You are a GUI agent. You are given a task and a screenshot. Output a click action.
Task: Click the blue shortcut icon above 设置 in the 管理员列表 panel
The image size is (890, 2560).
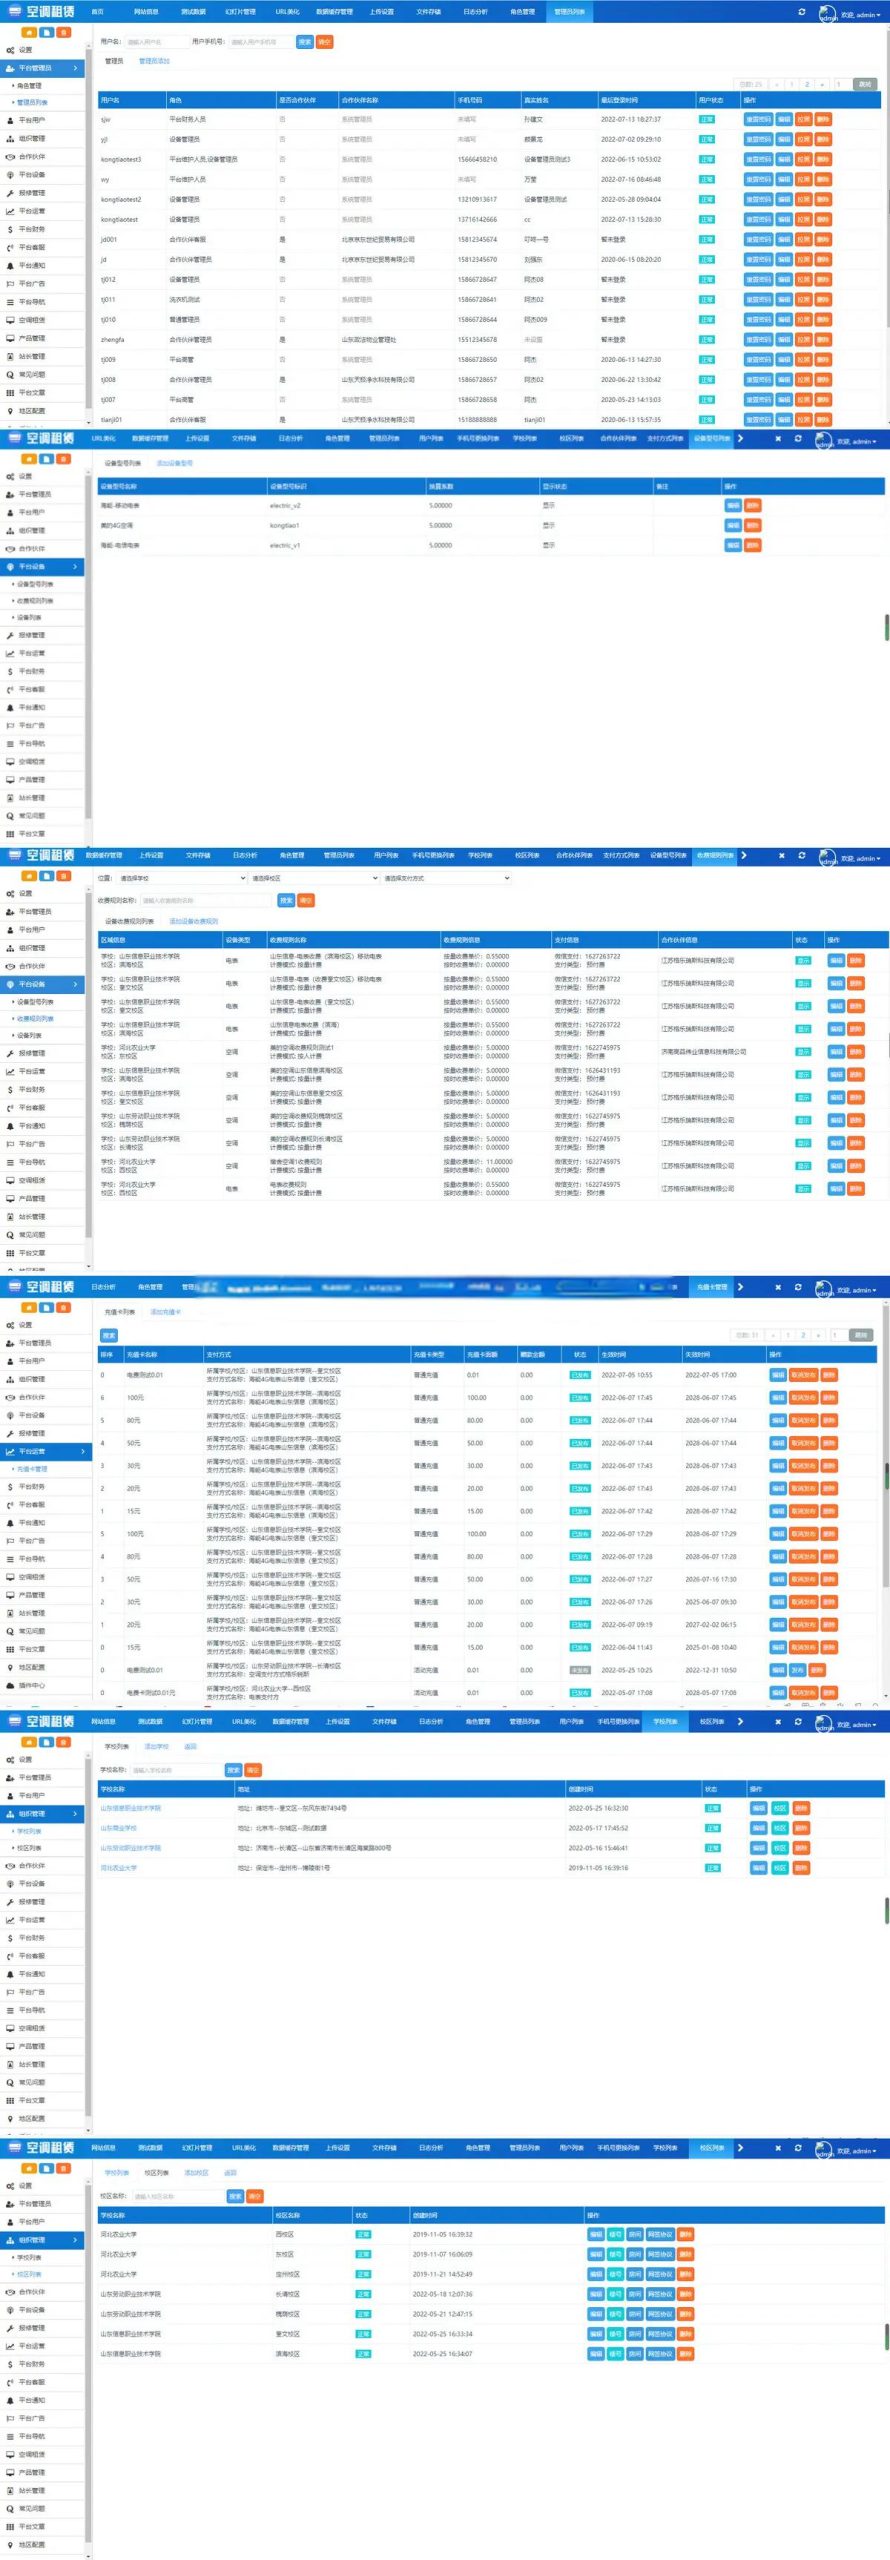pyautogui.click(x=47, y=33)
